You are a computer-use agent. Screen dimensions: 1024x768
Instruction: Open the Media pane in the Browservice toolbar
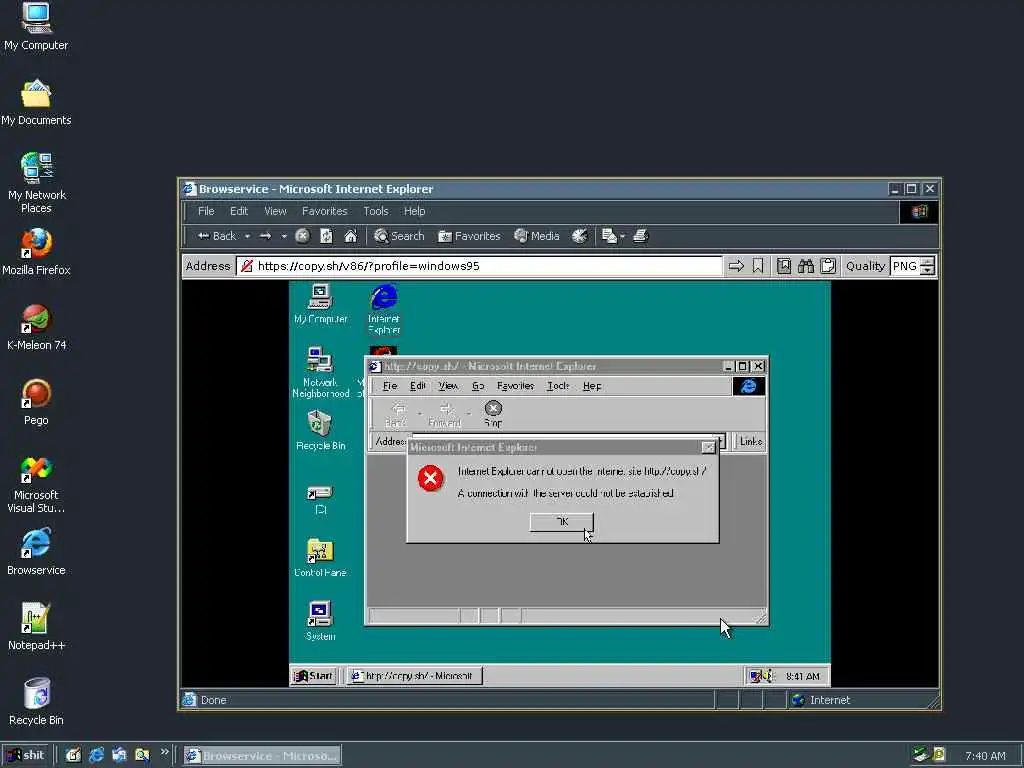(537, 236)
